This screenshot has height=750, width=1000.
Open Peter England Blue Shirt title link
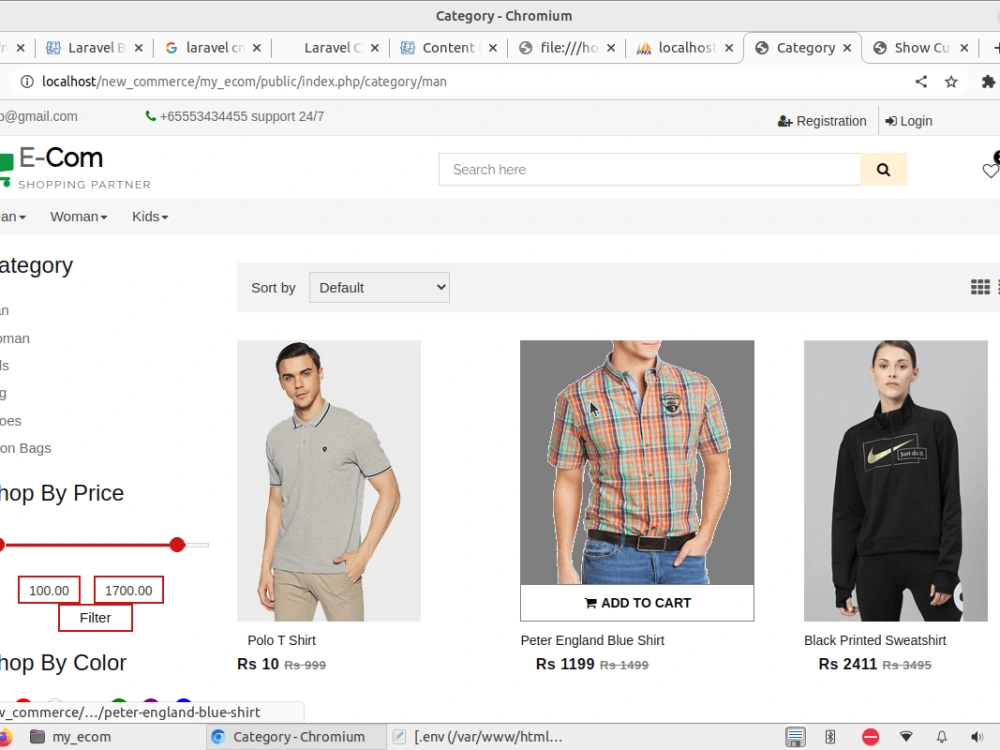592,640
